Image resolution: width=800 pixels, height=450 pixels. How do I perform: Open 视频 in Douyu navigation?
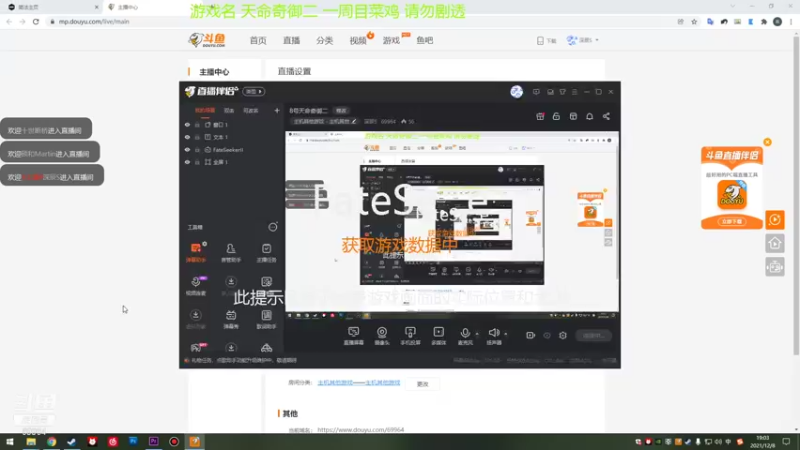358,40
